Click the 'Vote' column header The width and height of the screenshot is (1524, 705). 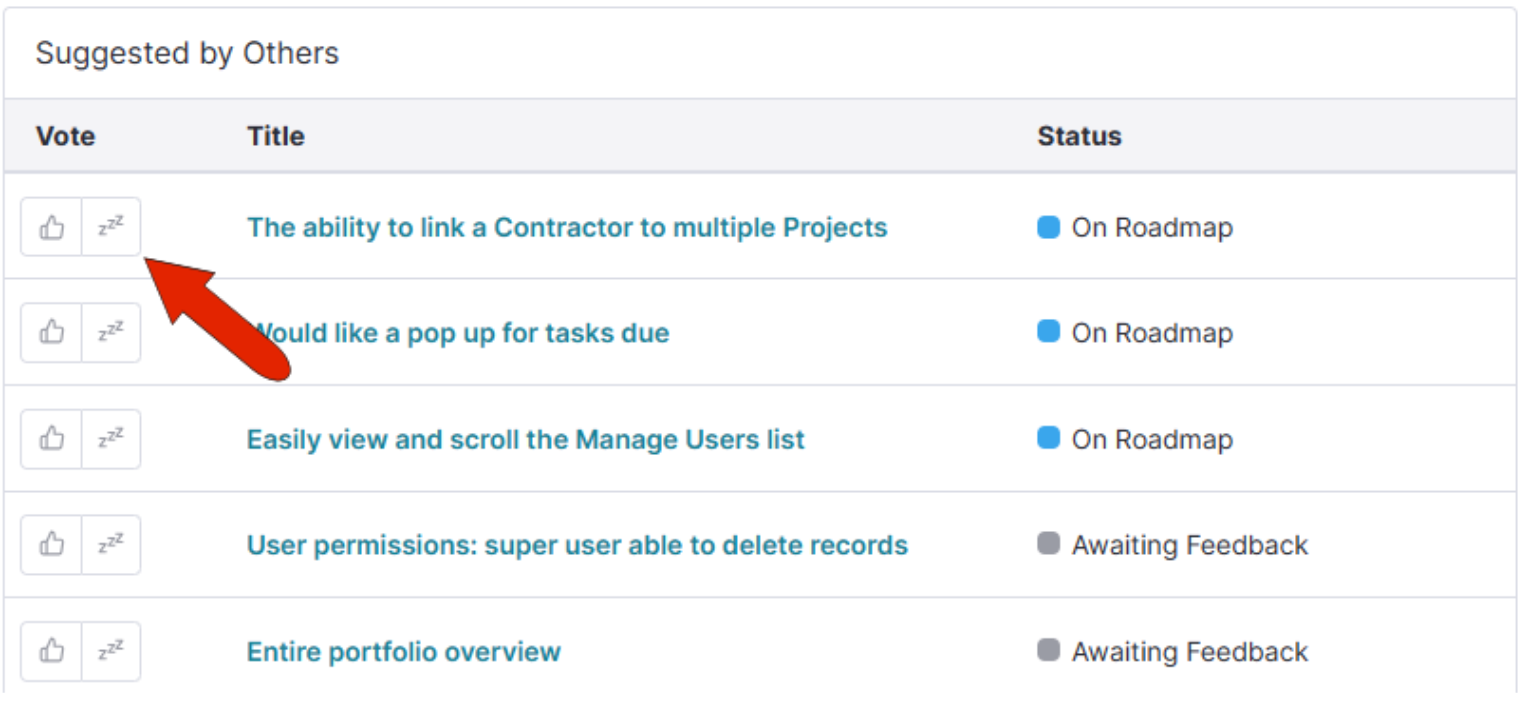(66, 136)
